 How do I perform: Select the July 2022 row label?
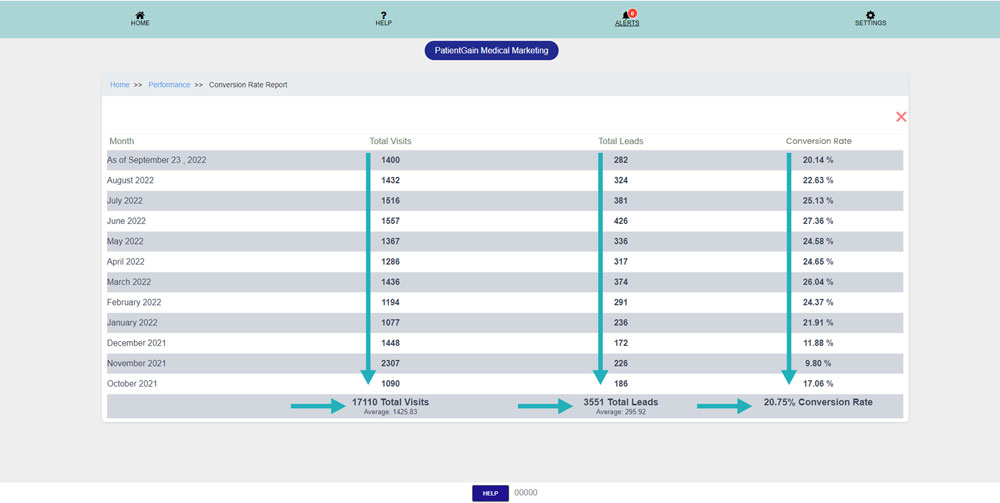pyautogui.click(x=124, y=201)
